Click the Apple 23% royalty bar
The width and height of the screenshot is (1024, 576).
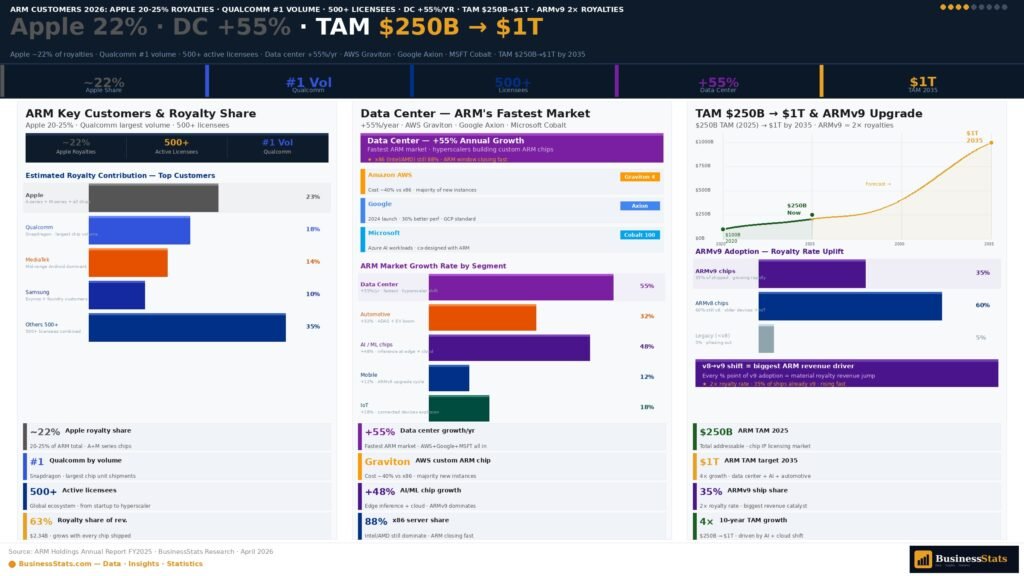pyautogui.click(x=153, y=198)
